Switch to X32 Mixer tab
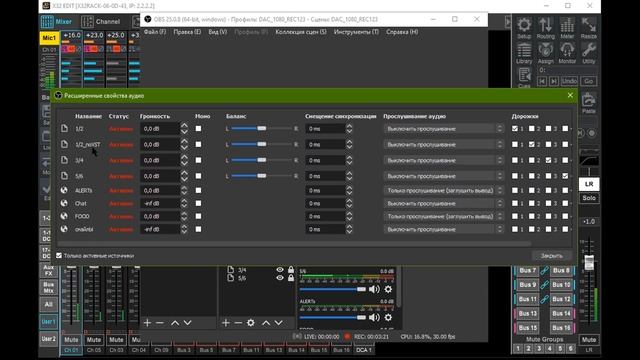 point(56,21)
